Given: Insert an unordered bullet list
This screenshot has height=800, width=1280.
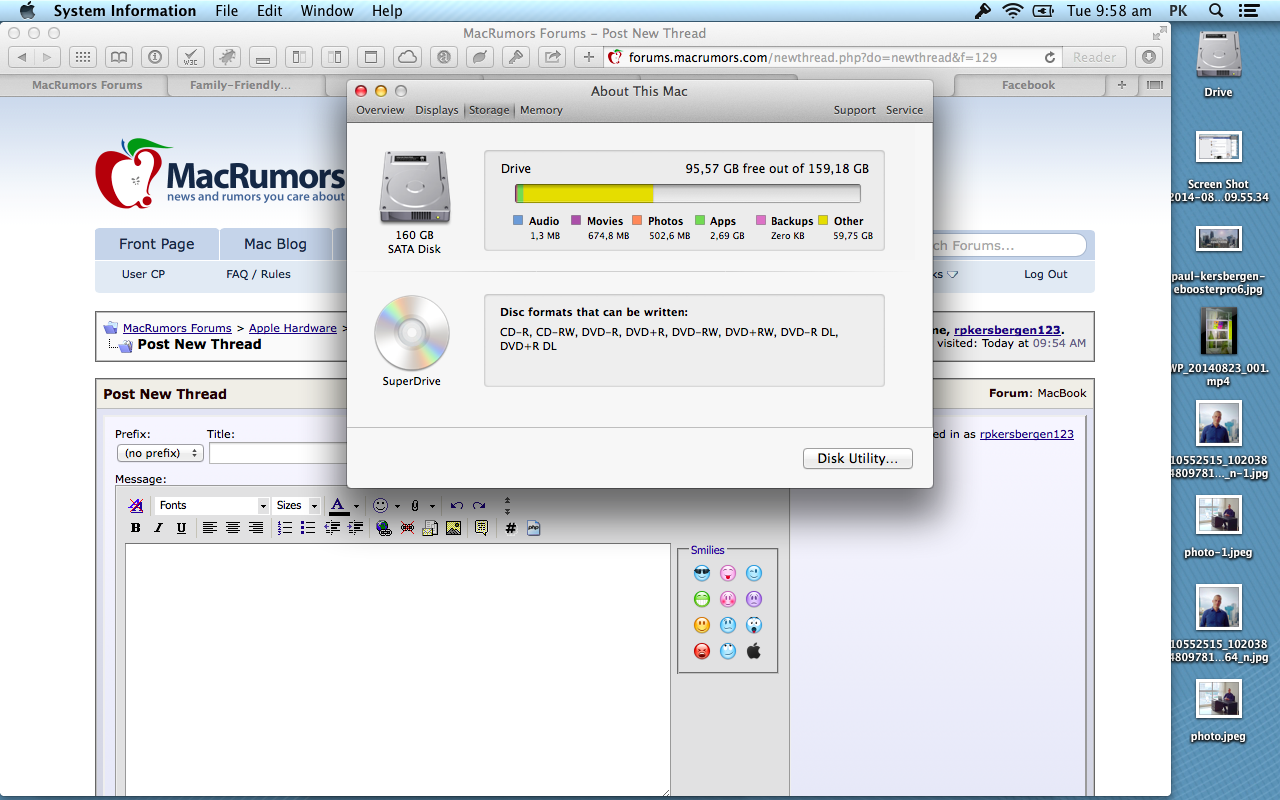Looking at the screenshot, I should coord(308,528).
